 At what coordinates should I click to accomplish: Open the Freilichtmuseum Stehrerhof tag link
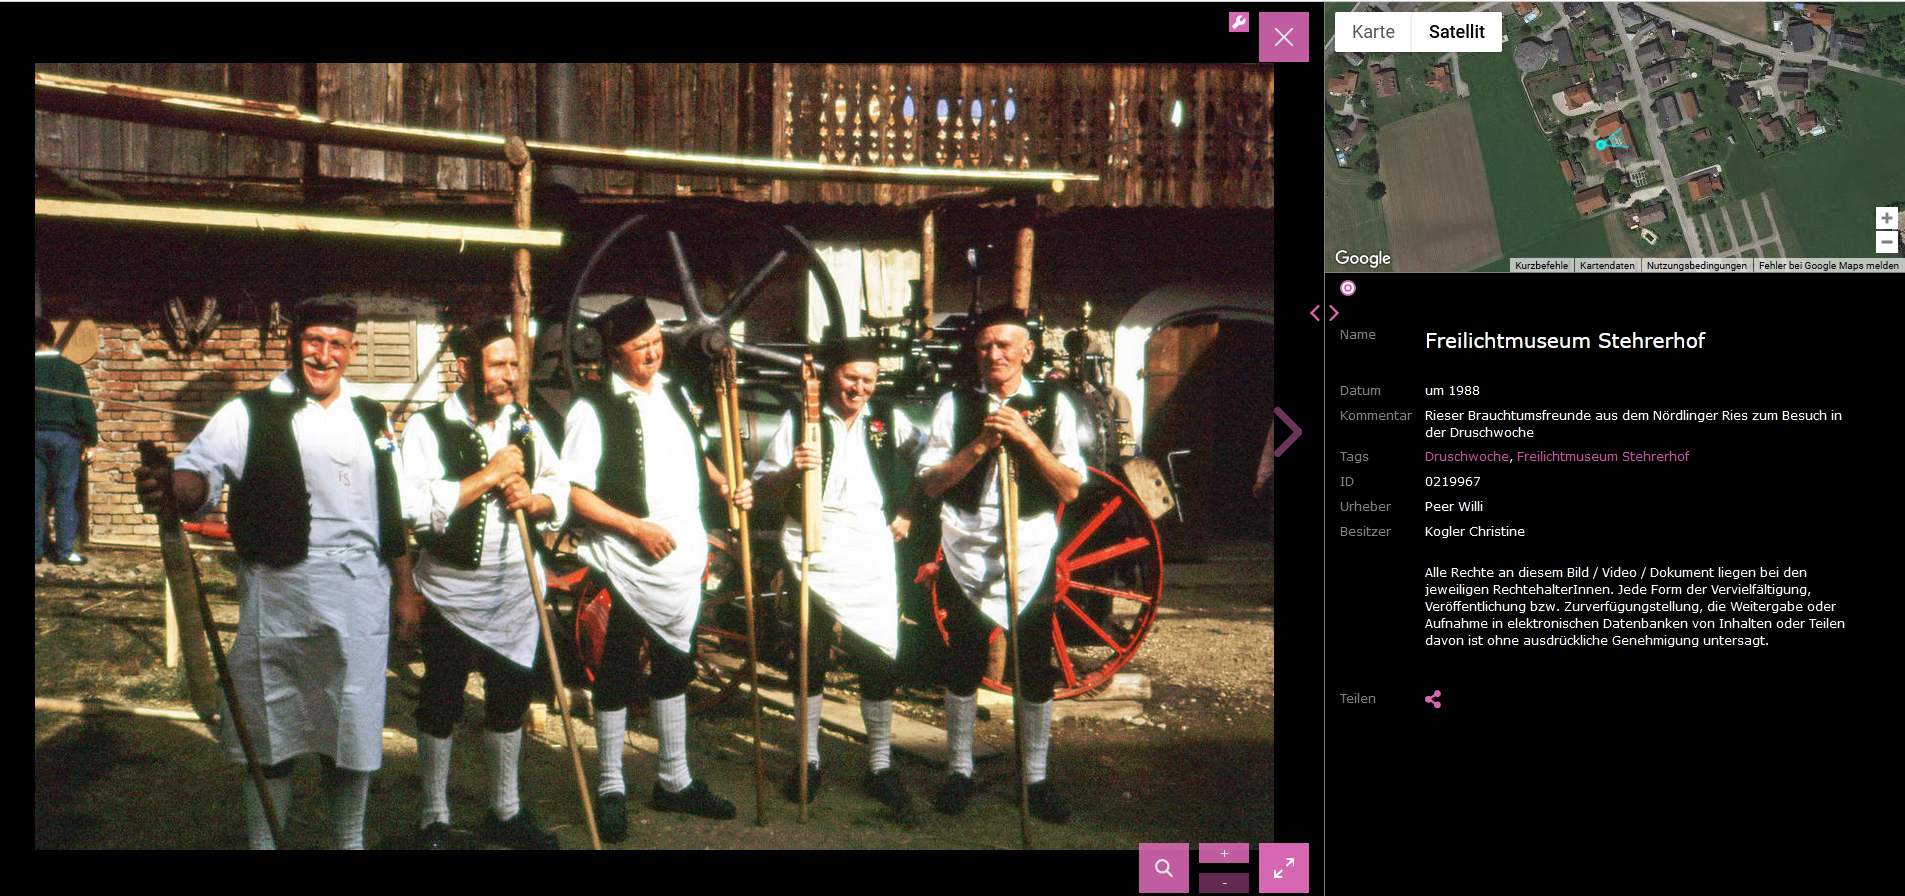[1603, 457]
